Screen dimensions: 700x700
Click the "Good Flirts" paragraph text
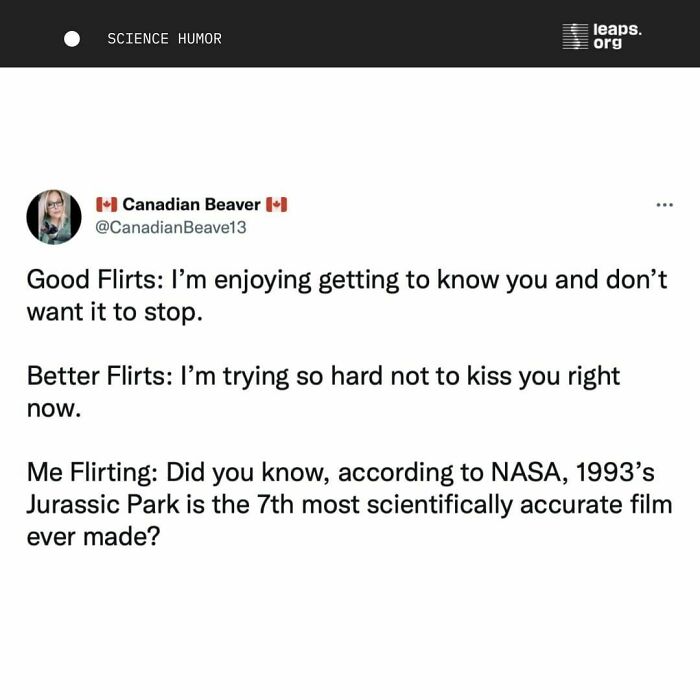click(346, 295)
